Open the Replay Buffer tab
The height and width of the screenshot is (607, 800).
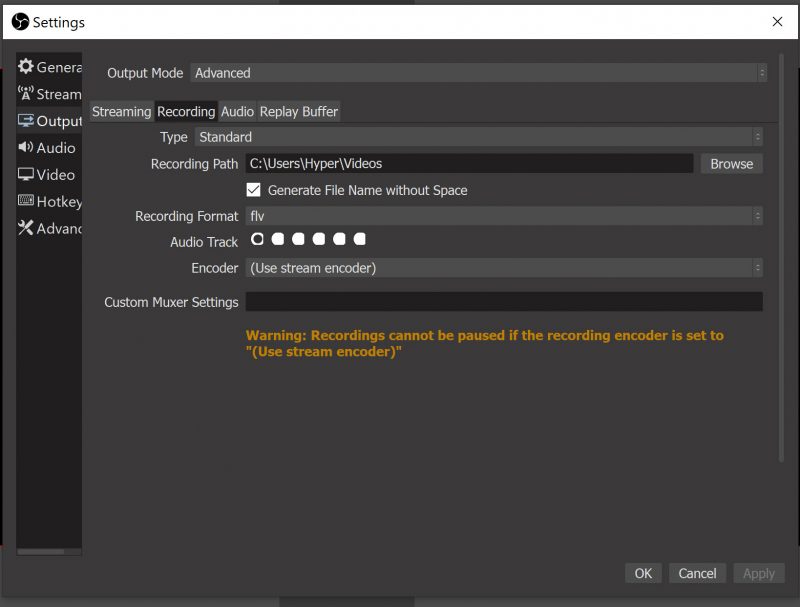pos(299,112)
